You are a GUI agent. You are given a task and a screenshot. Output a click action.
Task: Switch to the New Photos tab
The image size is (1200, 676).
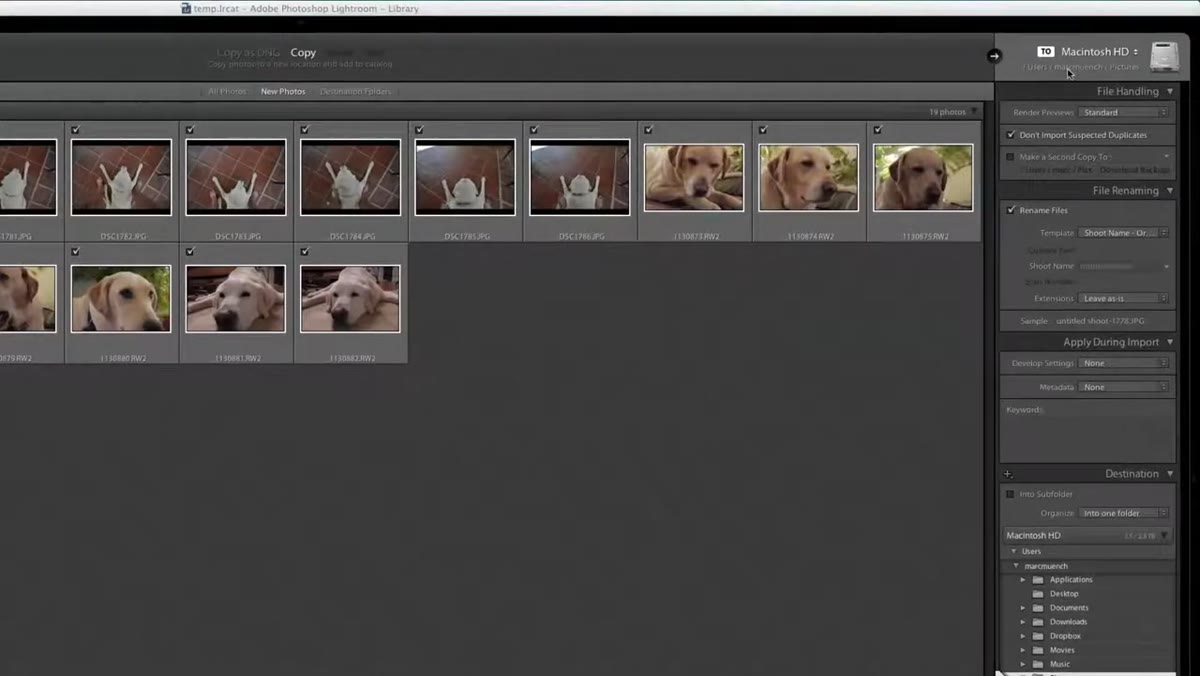tap(283, 92)
